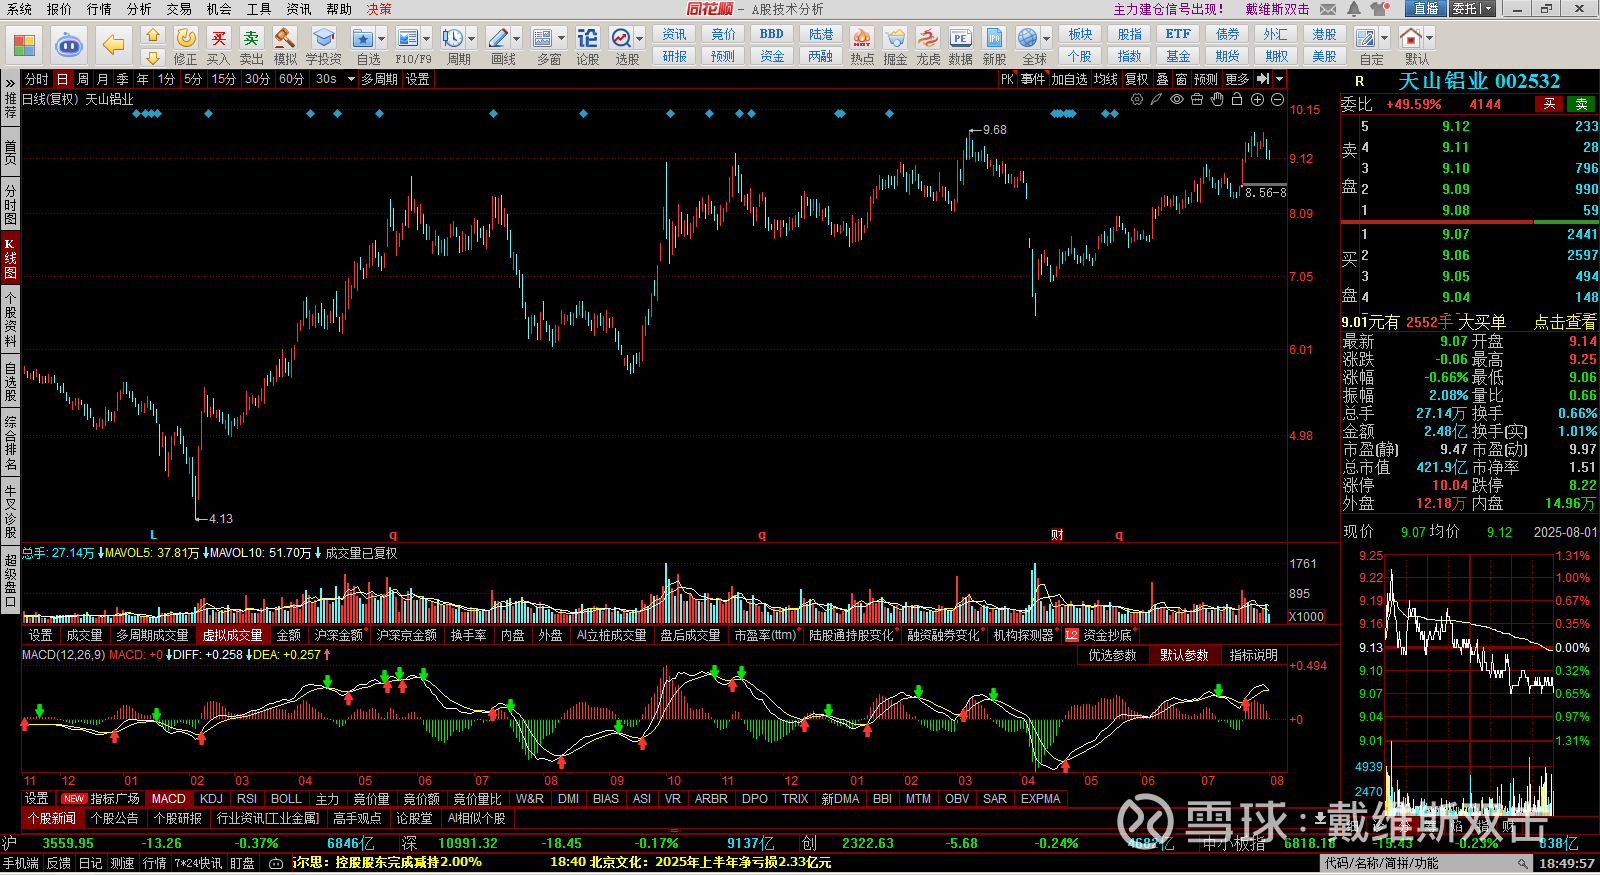Open the F10/F9 company info icon
1600x875 pixels.
[407, 38]
